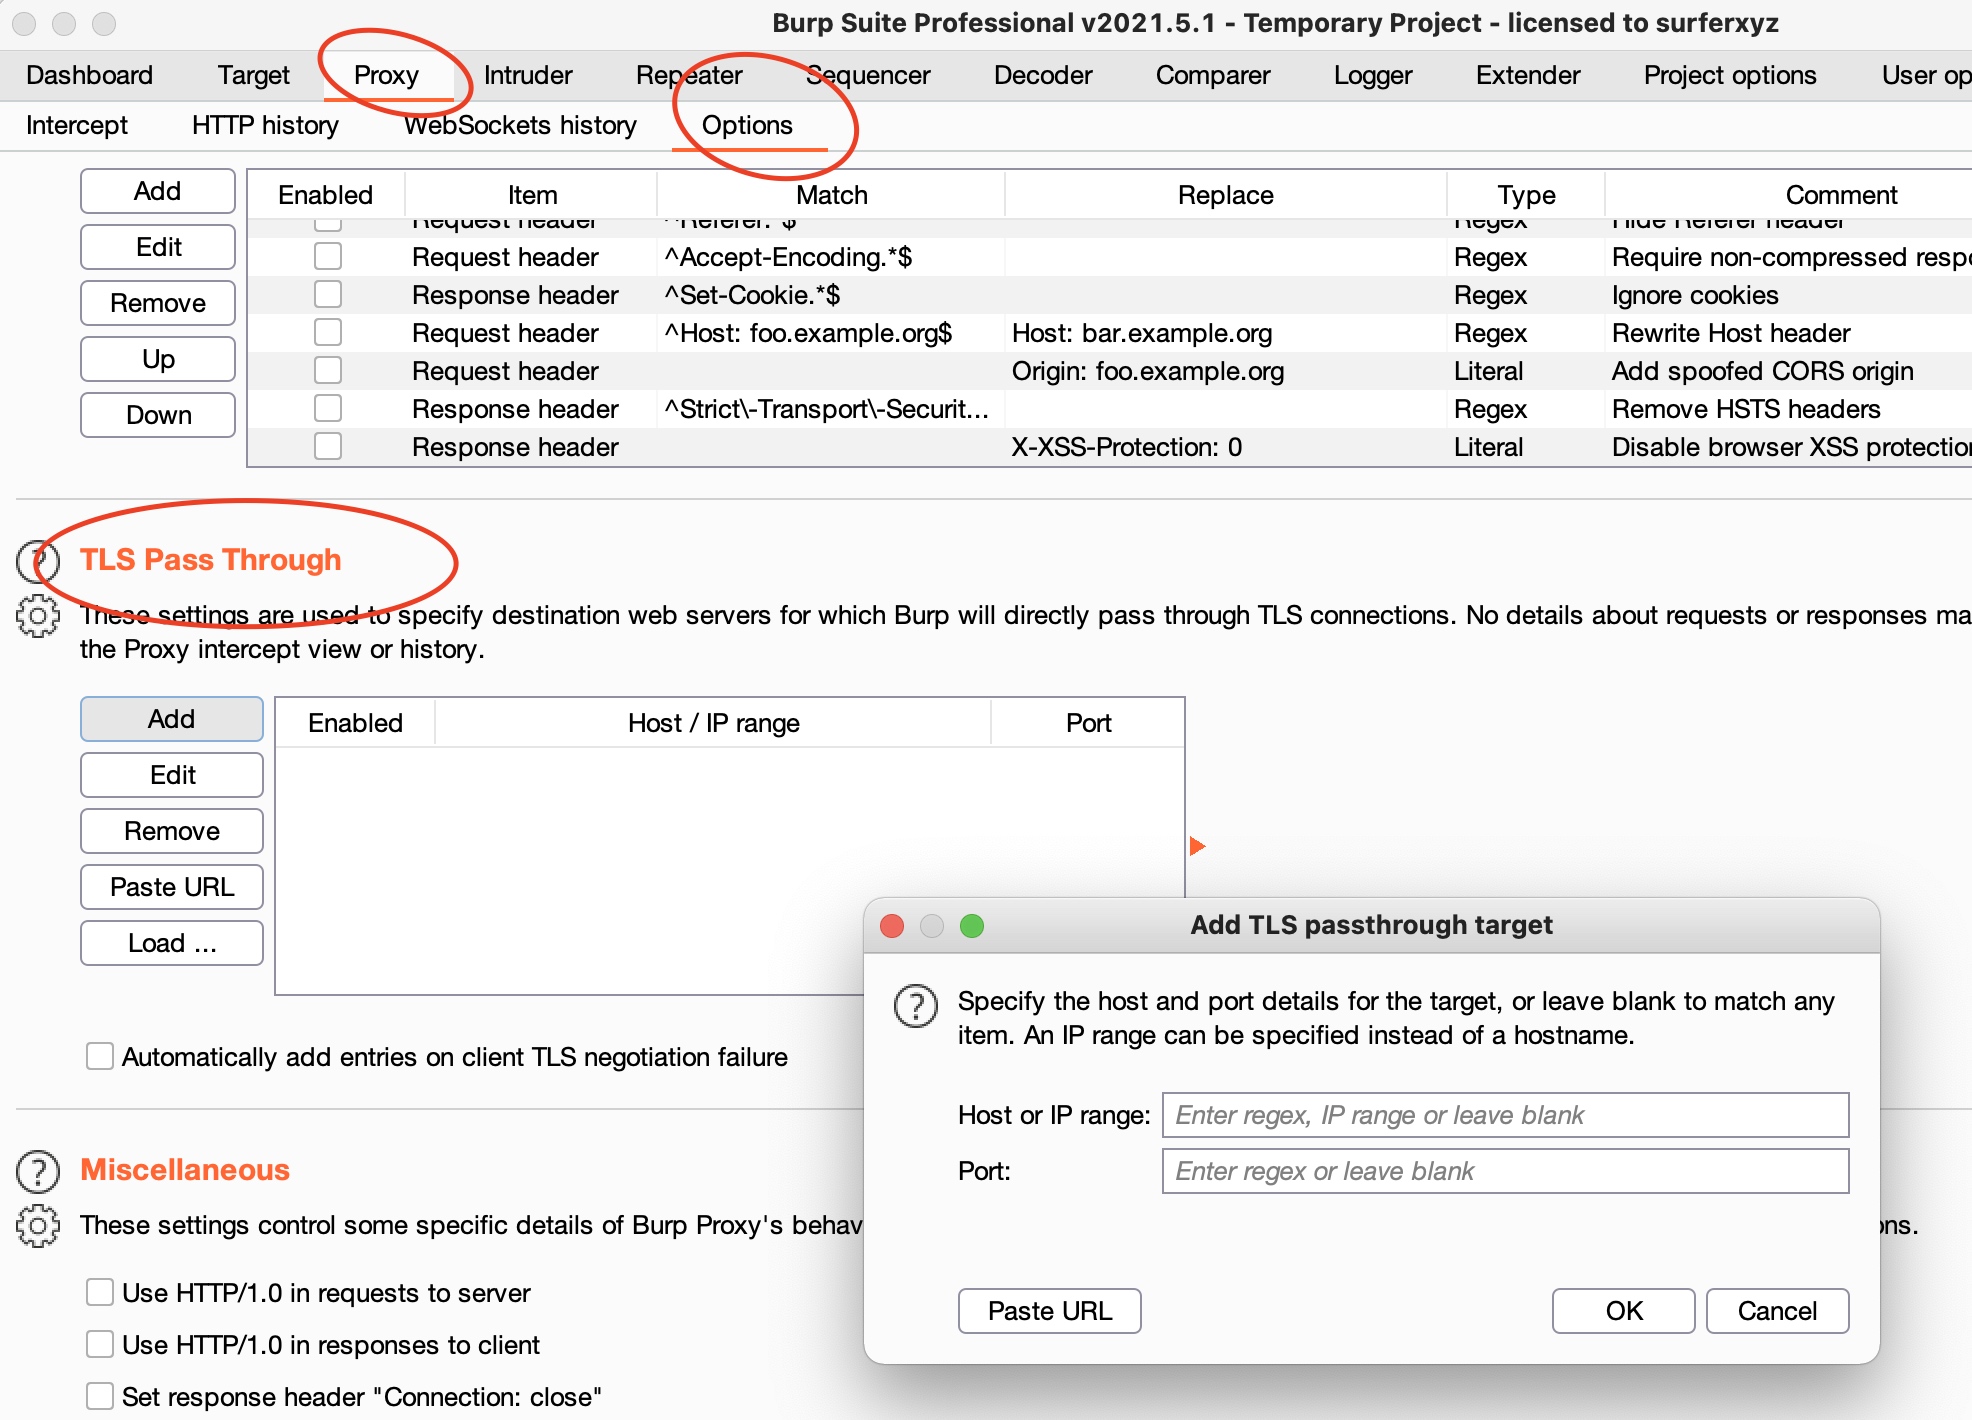
Task: Open Miscellaneous section settings gear
Action: pos(38,1226)
